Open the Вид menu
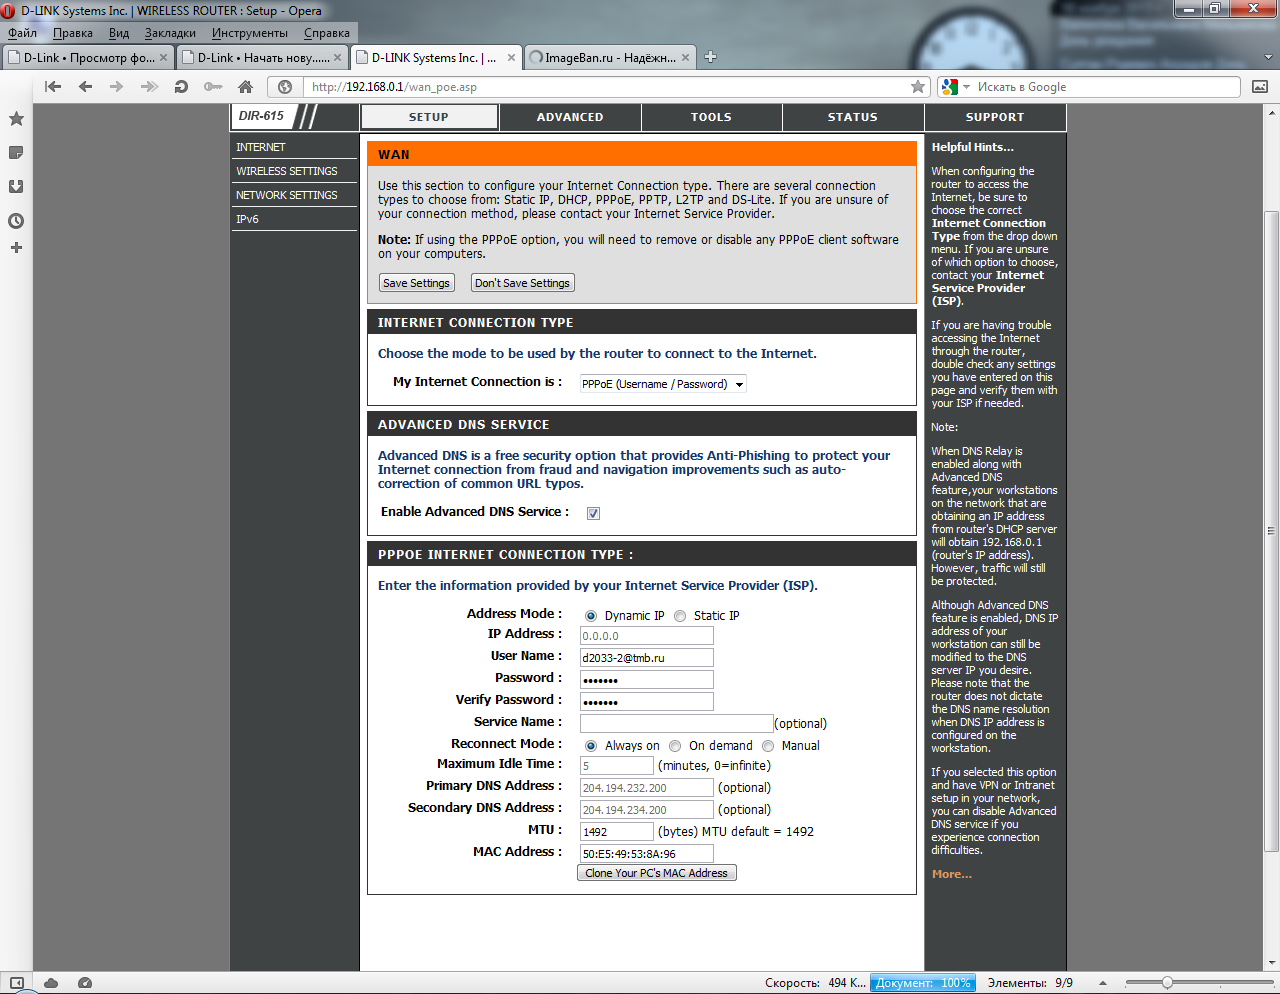Image resolution: width=1280 pixels, height=994 pixels. pyautogui.click(x=119, y=33)
